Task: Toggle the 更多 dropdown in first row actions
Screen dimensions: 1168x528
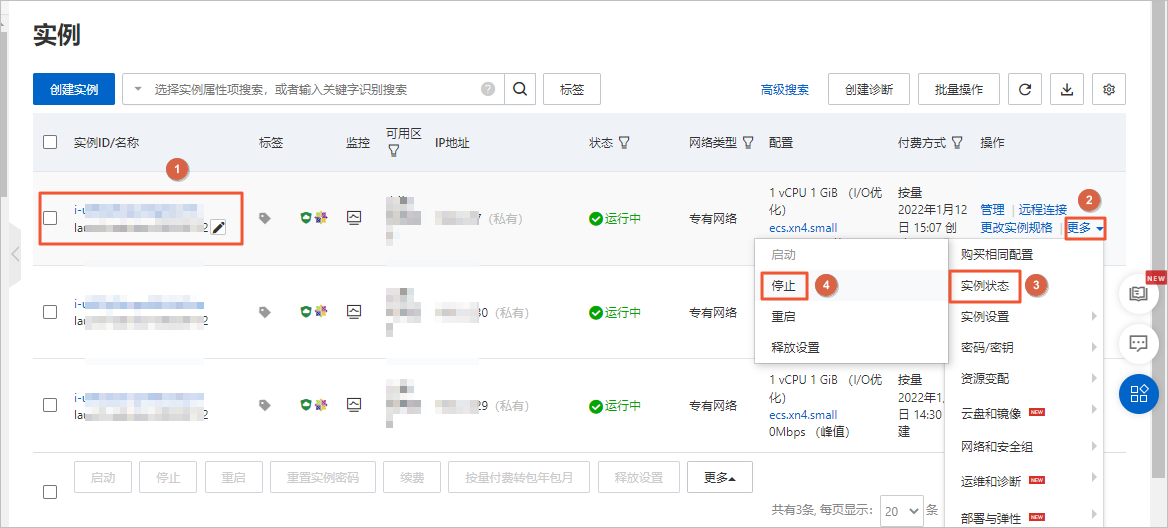Action: tap(1085, 228)
